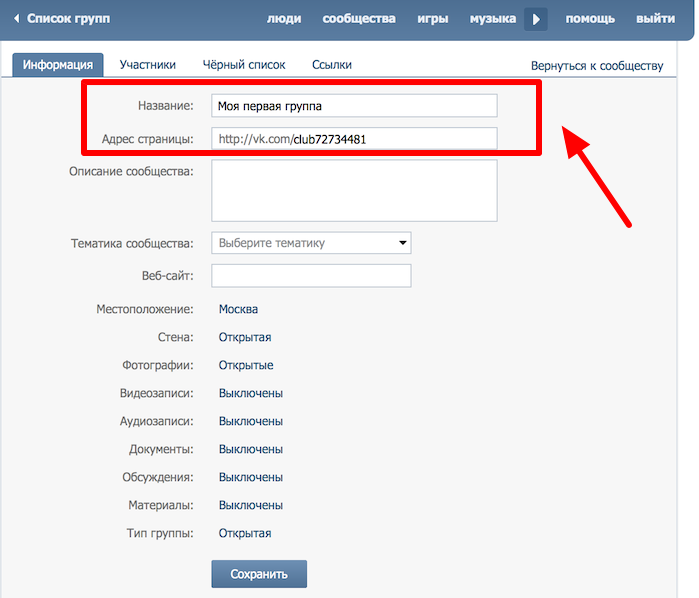Viewport: 699px width, 598px height.
Task: Change Местоположение value Москва
Action: (238, 309)
